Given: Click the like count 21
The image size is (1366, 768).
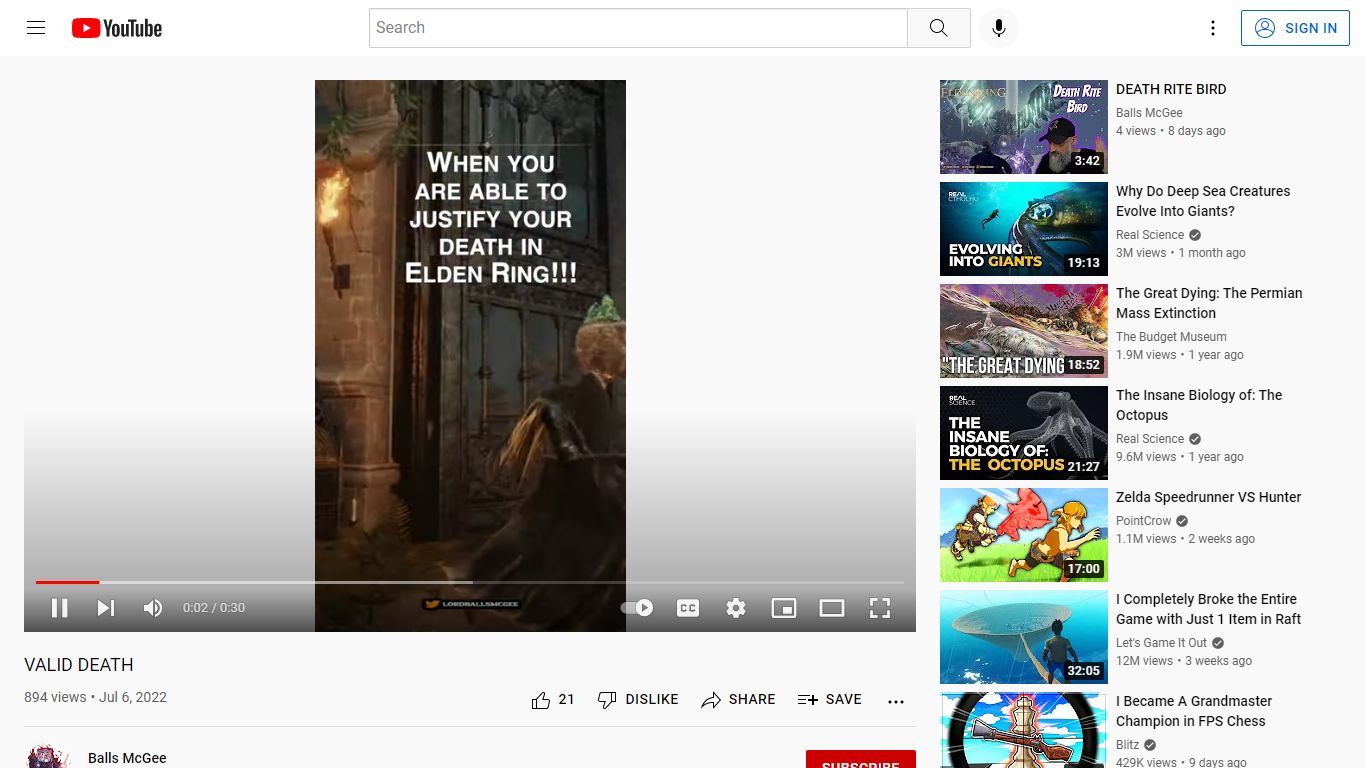Looking at the screenshot, I should coord(566,700).
